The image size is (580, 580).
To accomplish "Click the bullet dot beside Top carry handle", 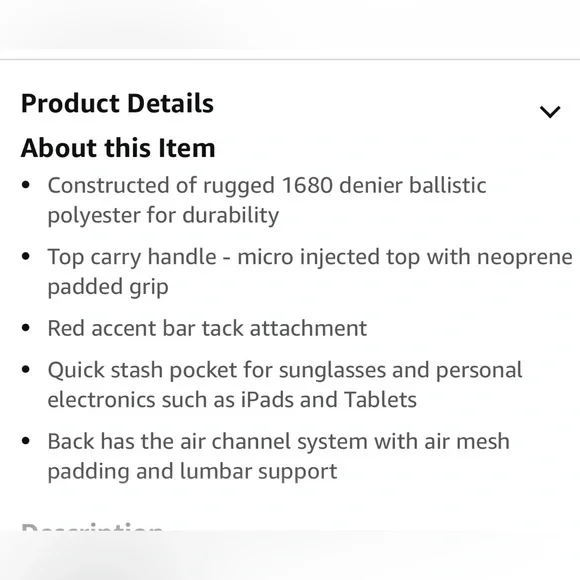I will (26, 256).
